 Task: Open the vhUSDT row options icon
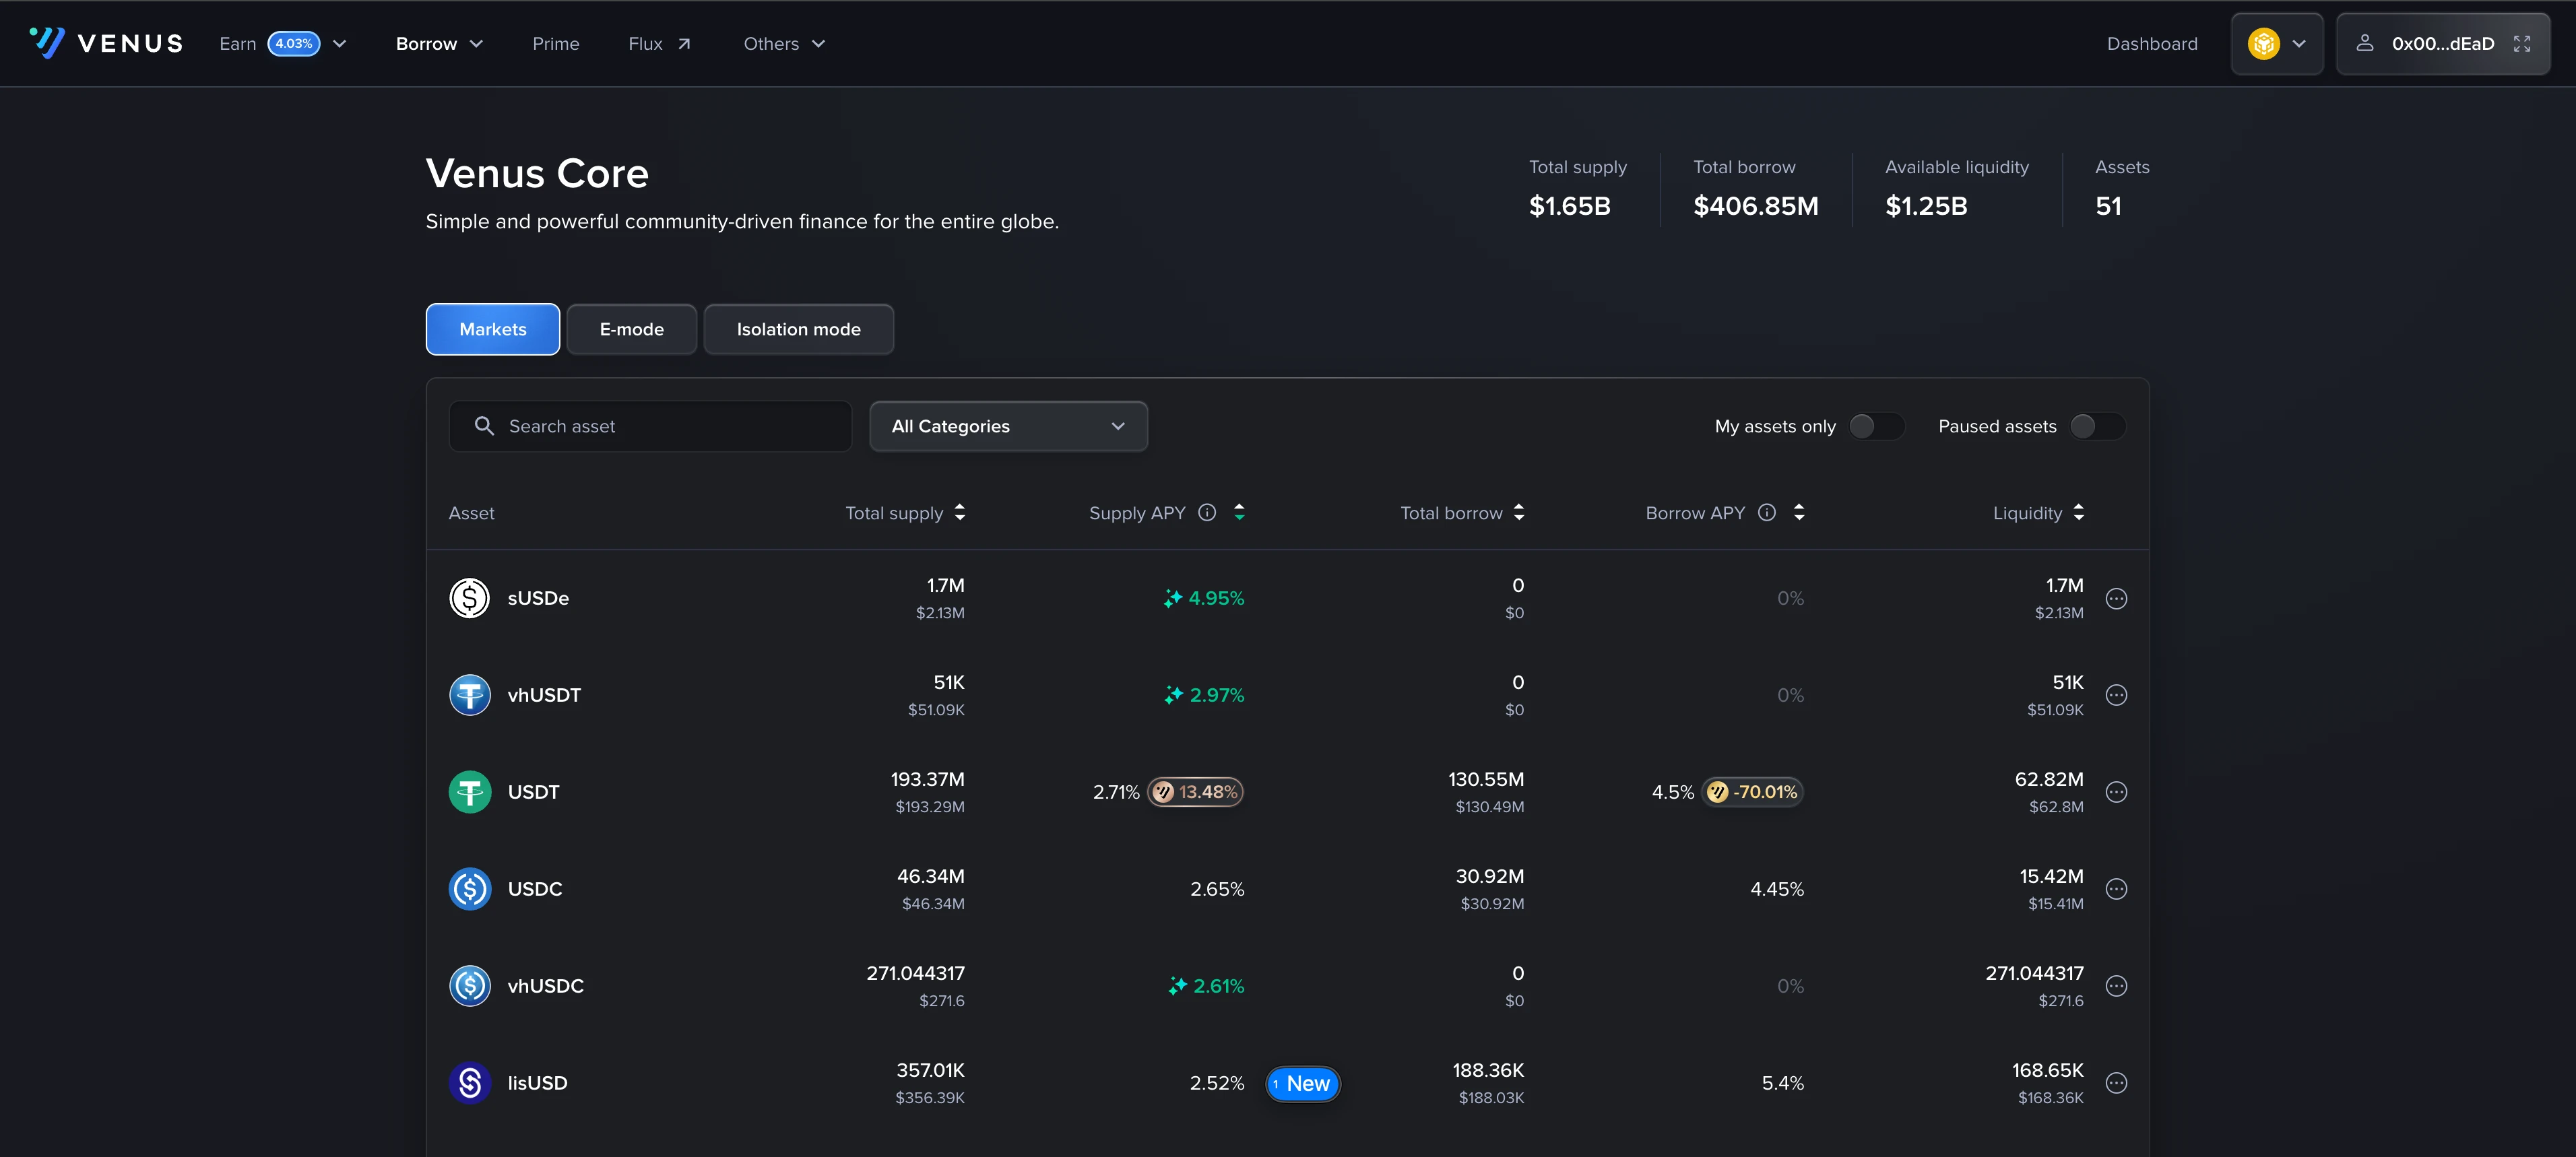[2116, 695]
